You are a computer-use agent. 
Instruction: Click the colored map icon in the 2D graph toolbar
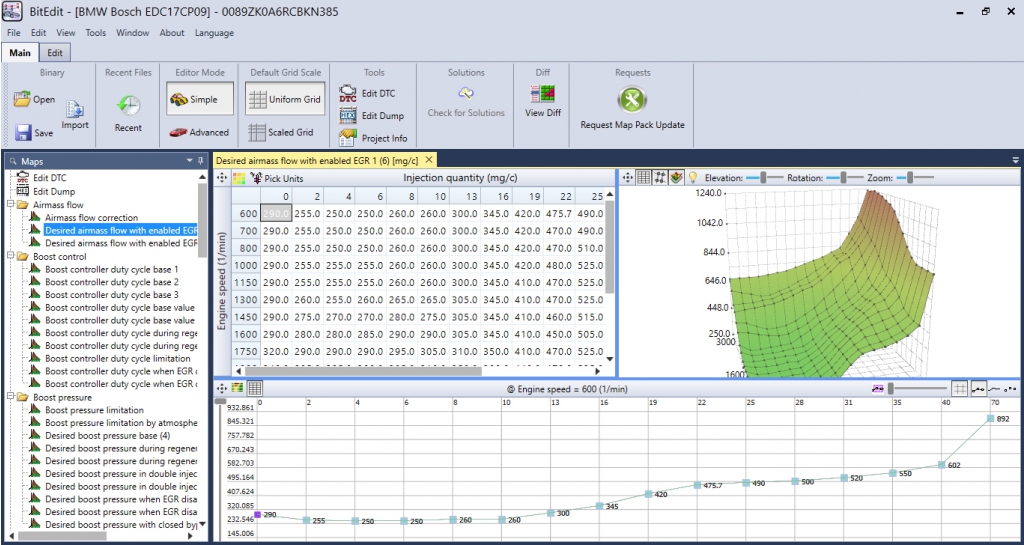238,388
